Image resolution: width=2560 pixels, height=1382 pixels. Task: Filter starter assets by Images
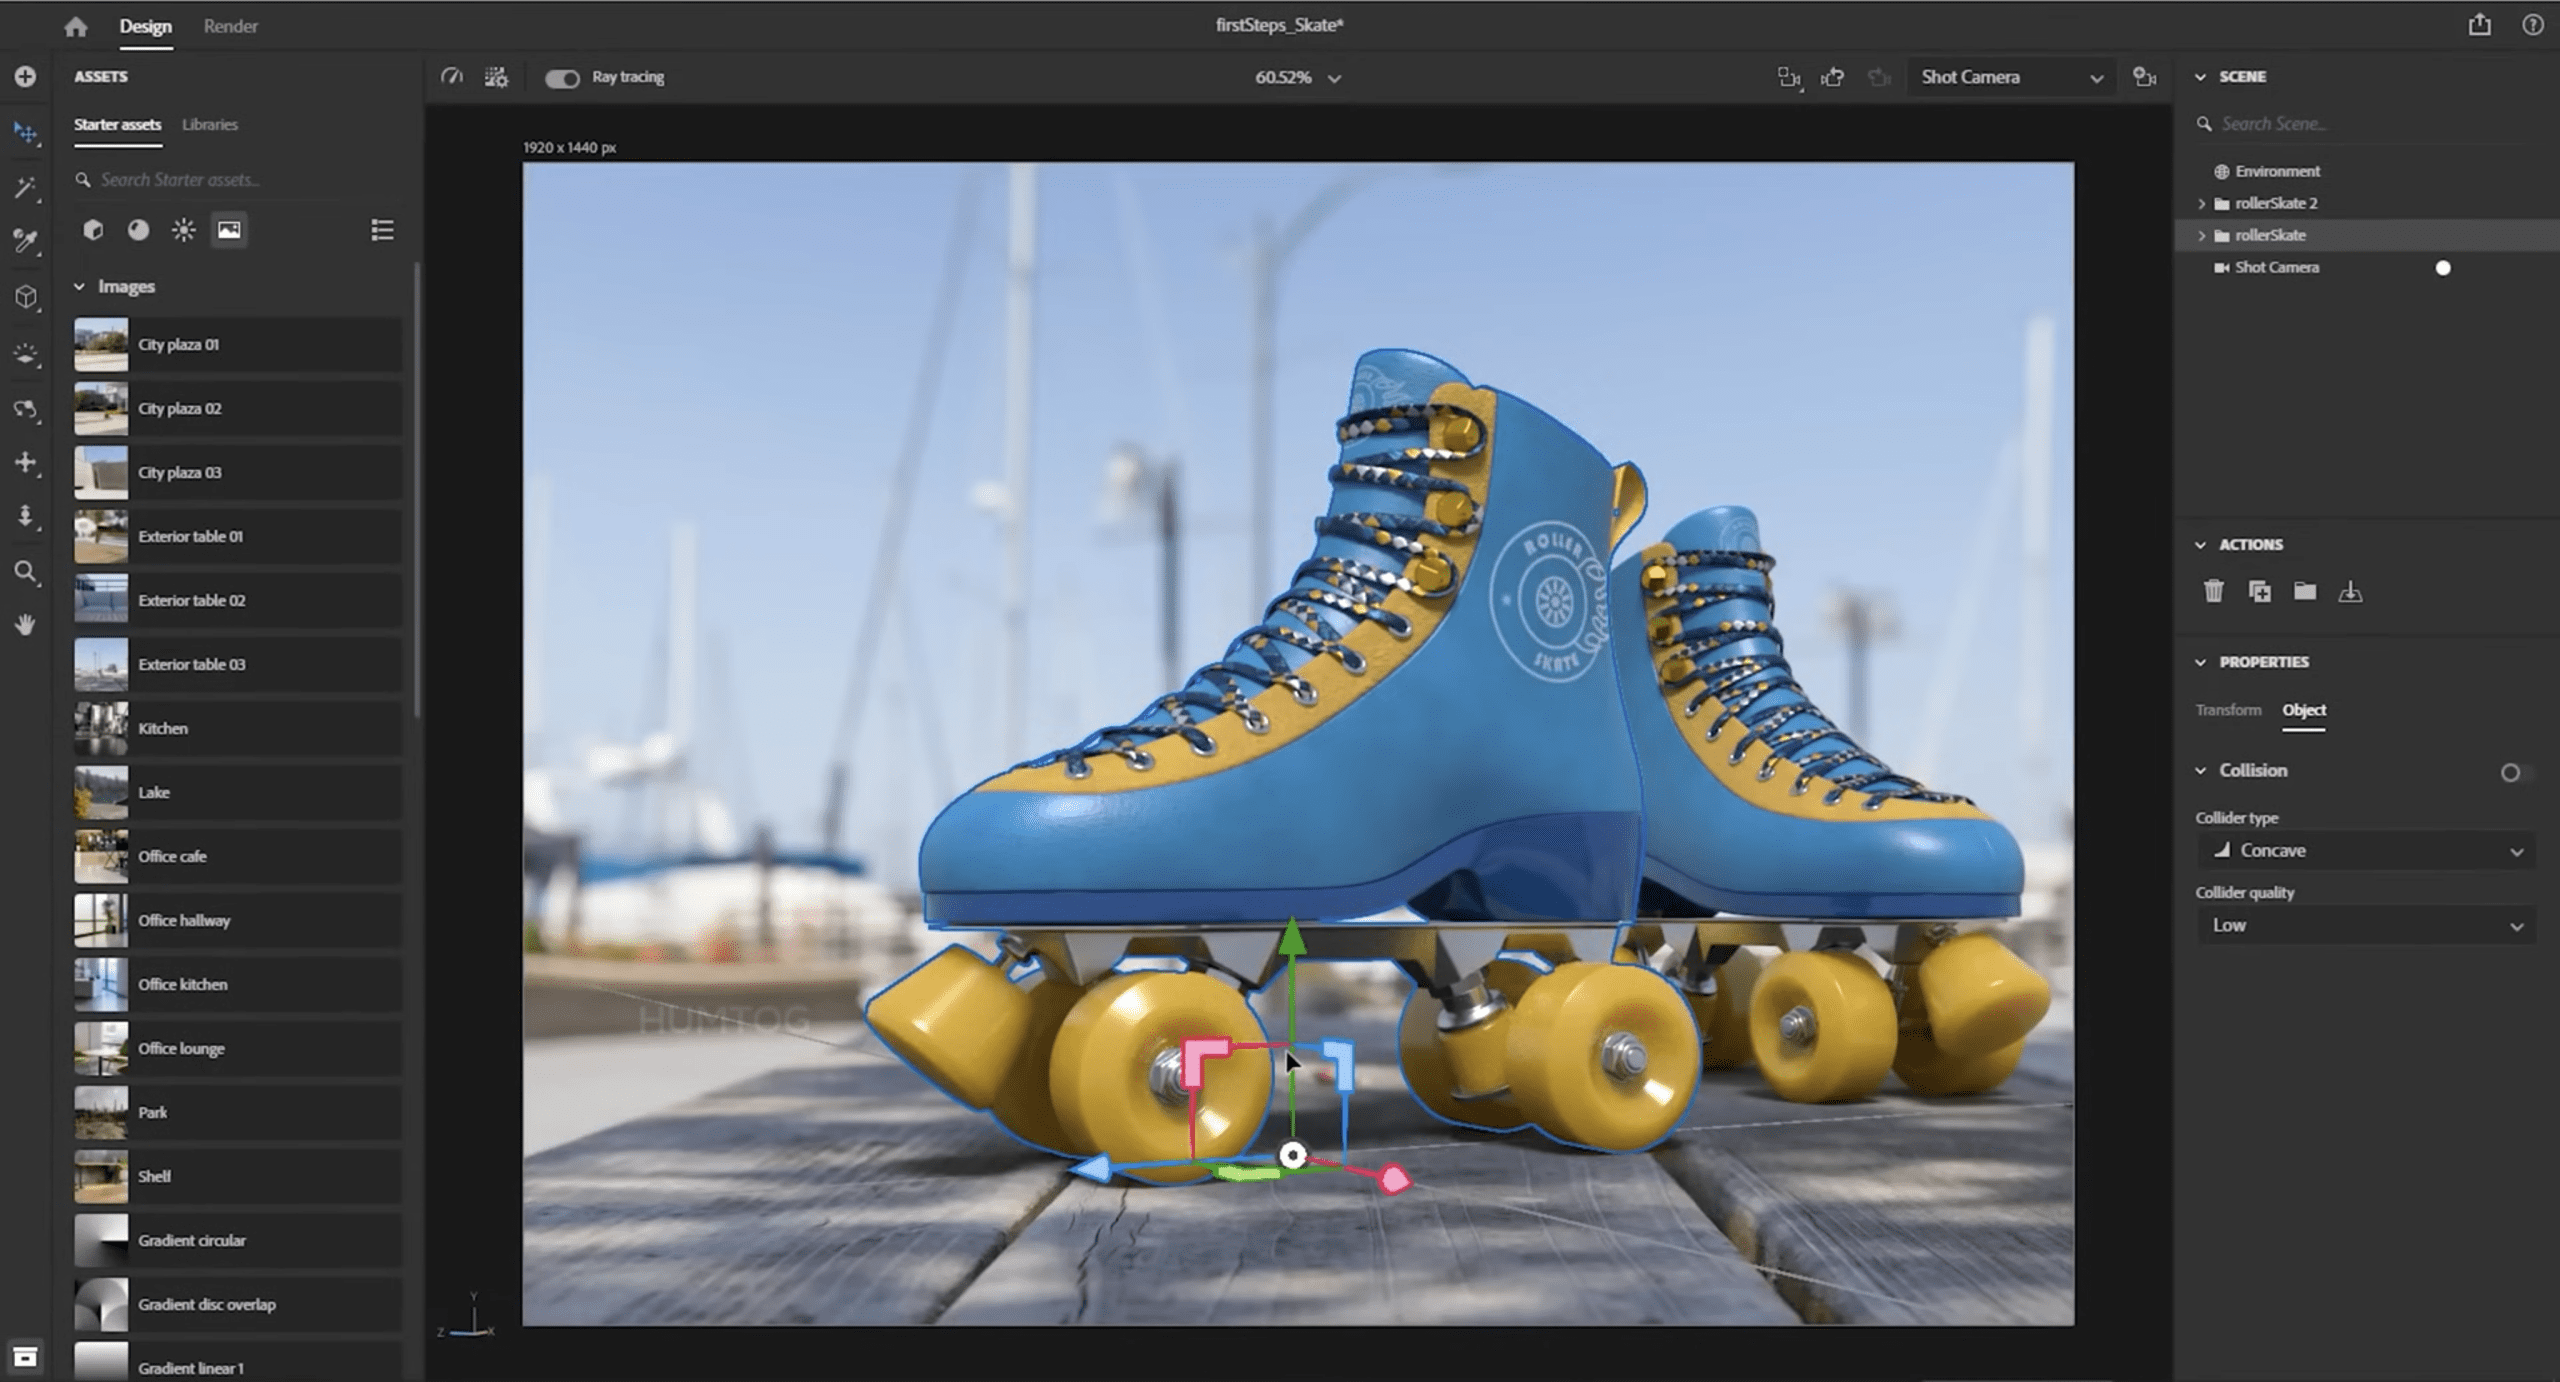[x=229, y=230]
